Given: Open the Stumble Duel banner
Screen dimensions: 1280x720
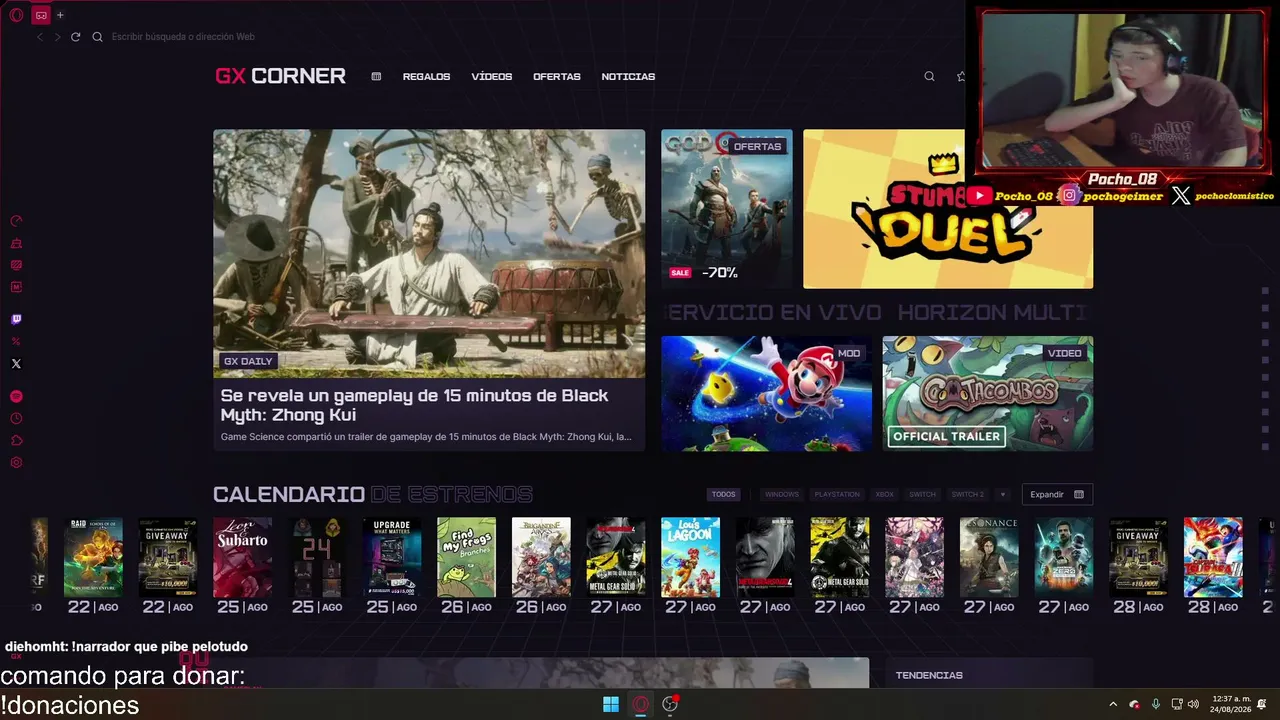Looking at the screenshot, I should [948, 209].
